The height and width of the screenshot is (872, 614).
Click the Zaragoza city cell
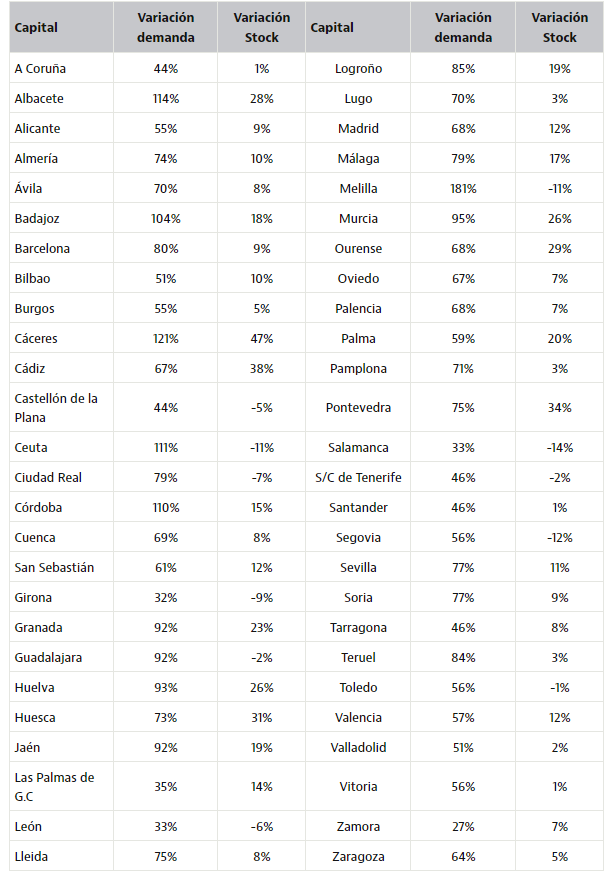click(358, 857)
